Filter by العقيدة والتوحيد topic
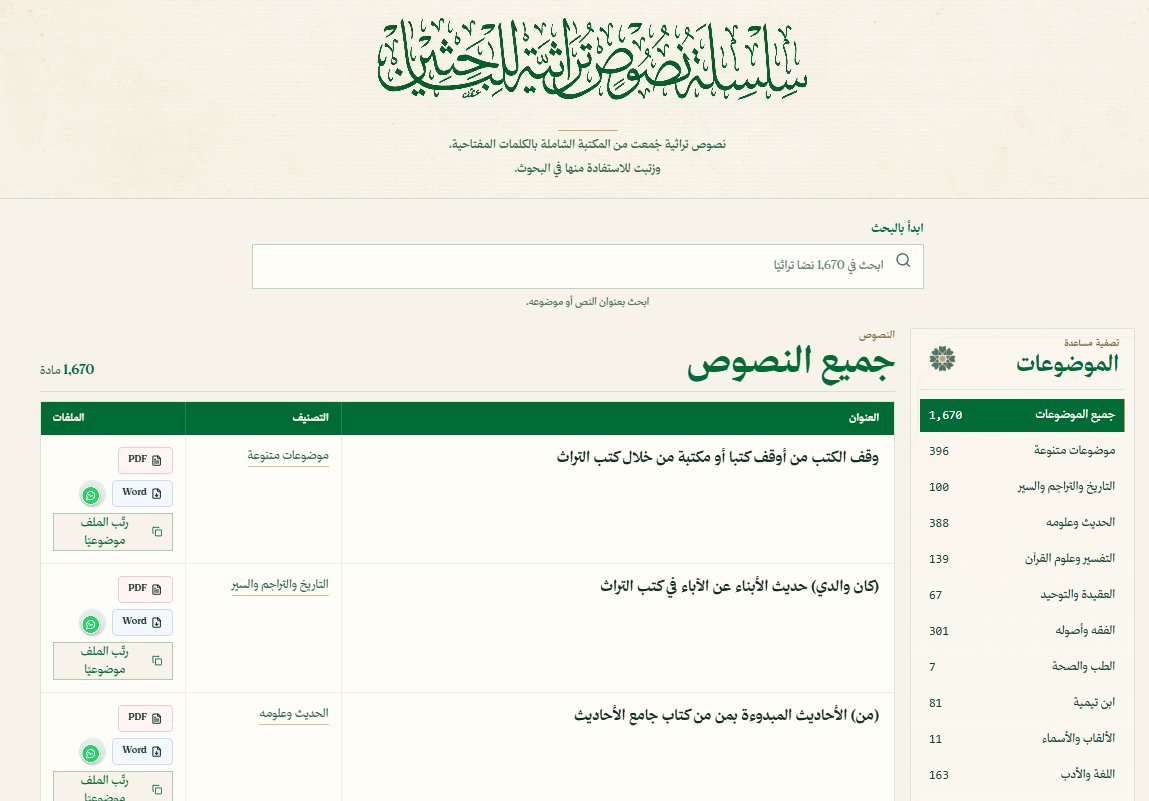The height and width of the screenshot is (801, 1149). pyautogui.click(x=1021, y=594)
